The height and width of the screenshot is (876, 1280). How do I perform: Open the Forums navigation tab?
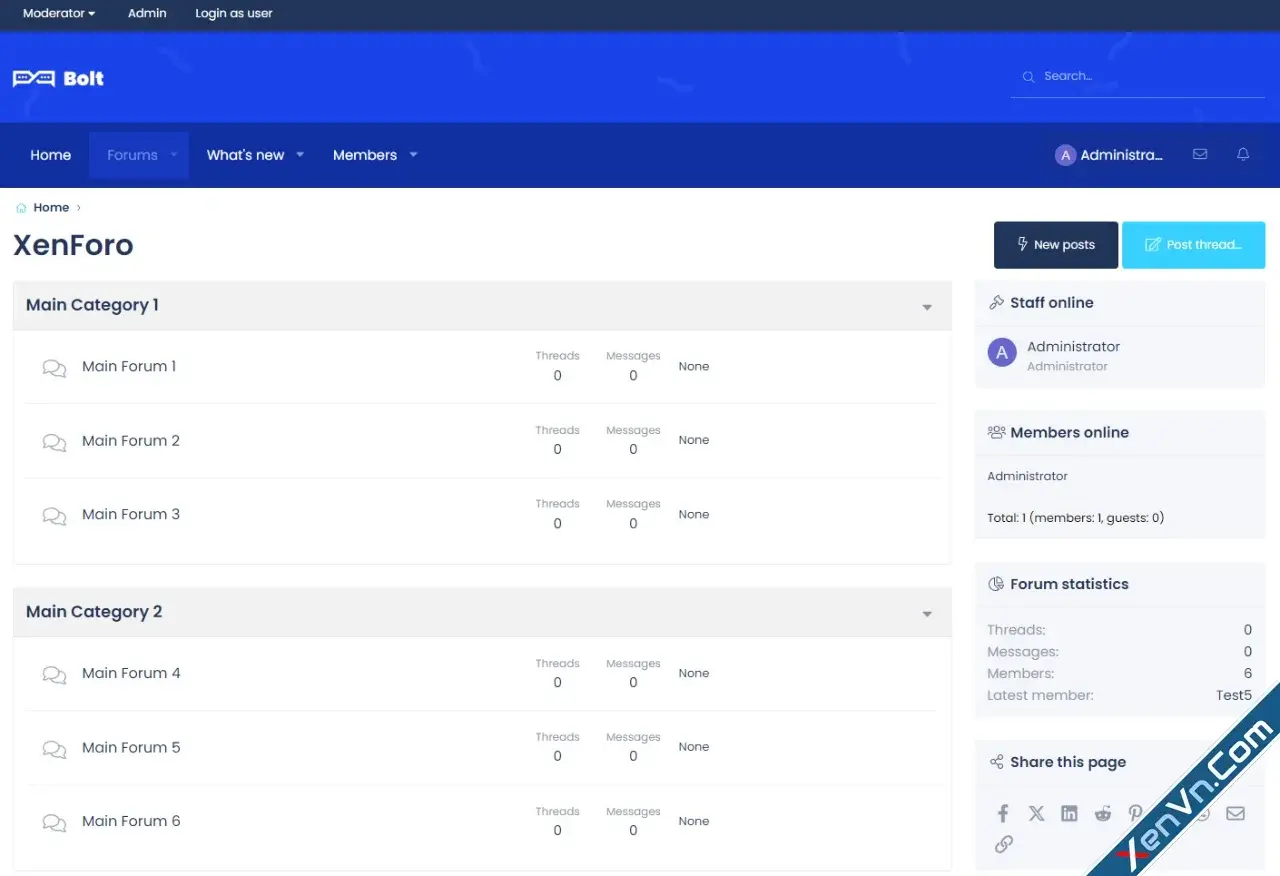point(132,155)
